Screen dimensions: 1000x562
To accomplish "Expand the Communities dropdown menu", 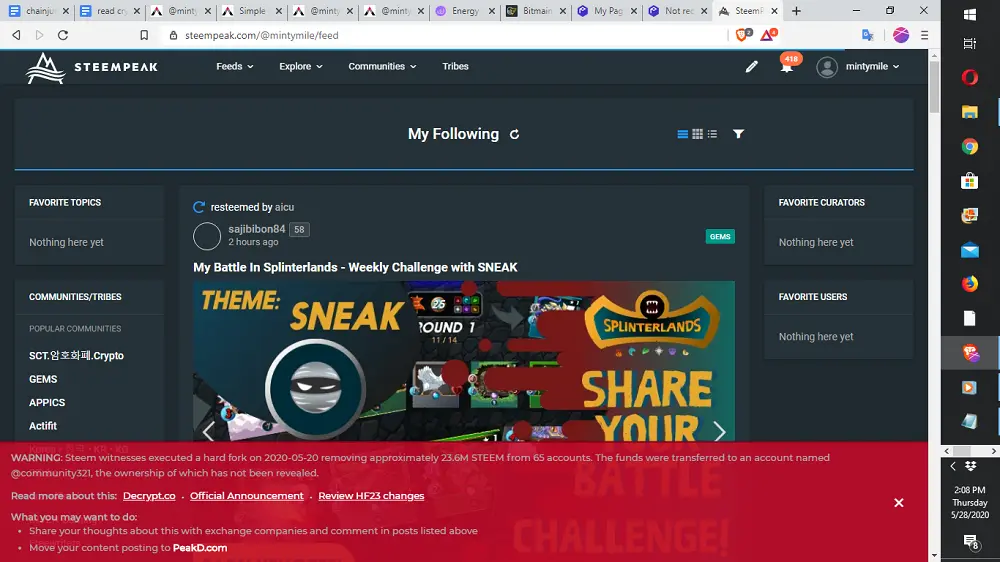I will [382, 66].
